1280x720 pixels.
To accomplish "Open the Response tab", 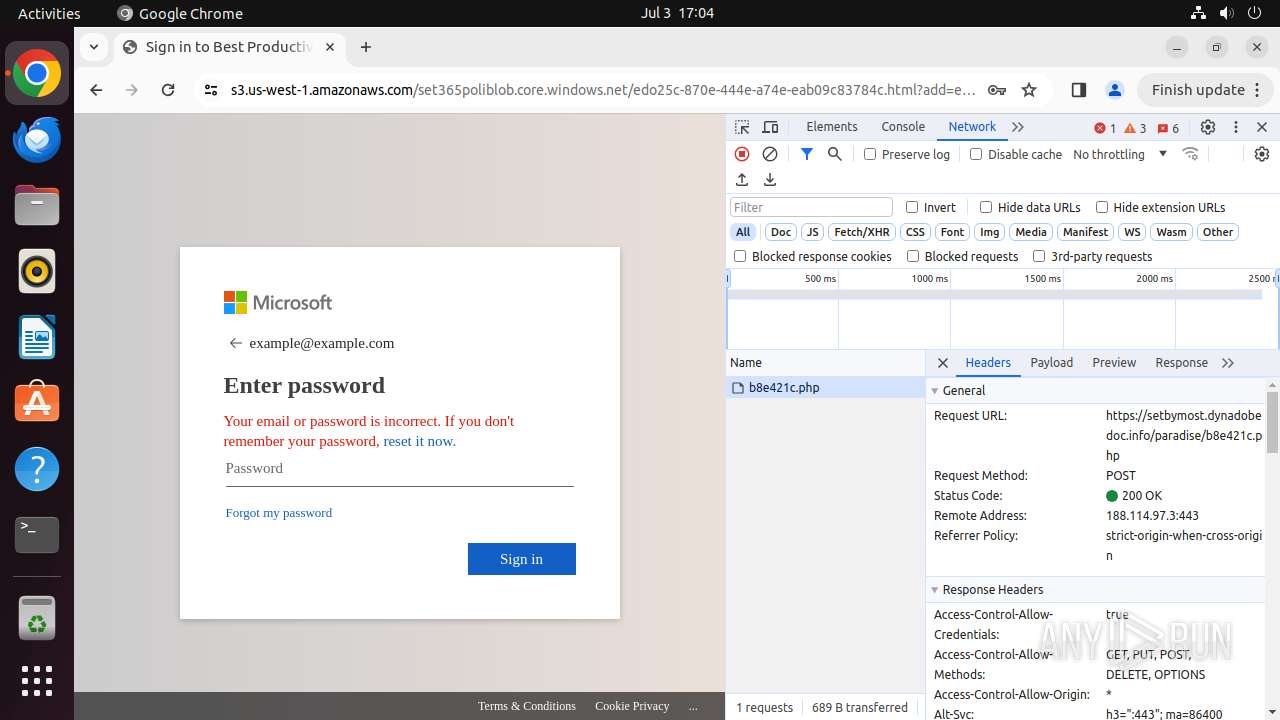I will [x=1181, y=363].
